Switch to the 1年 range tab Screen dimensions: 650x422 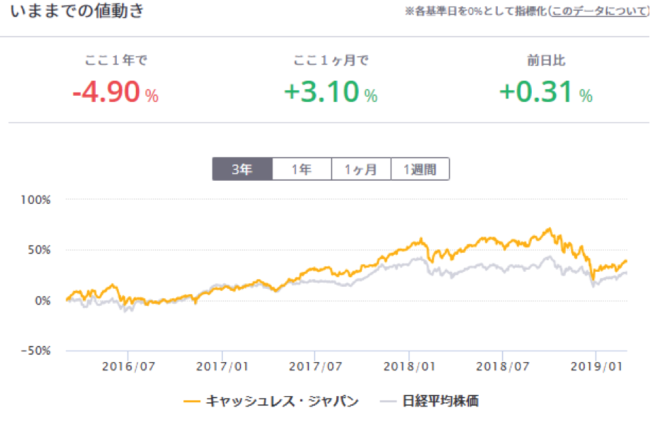point(301,169)
